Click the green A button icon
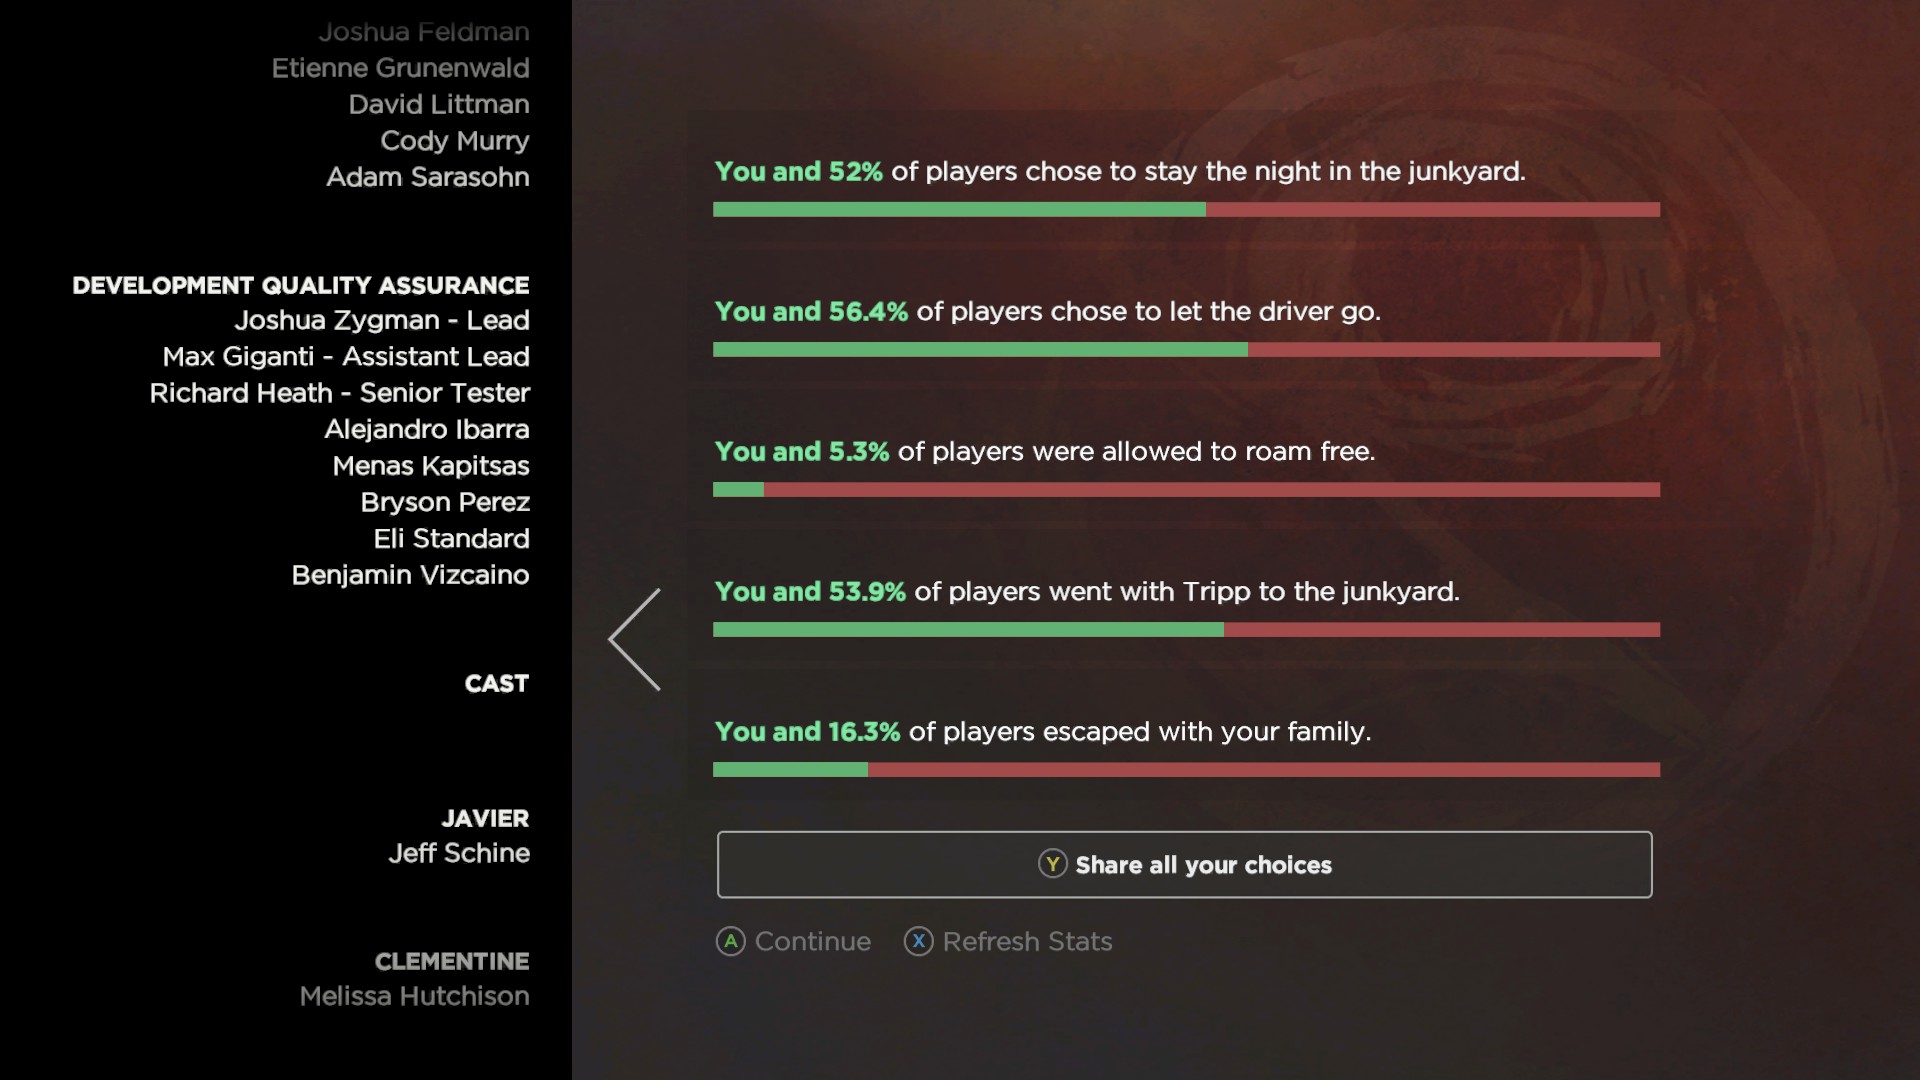This screenshot has height=1080, width=1920. (731, 941)
